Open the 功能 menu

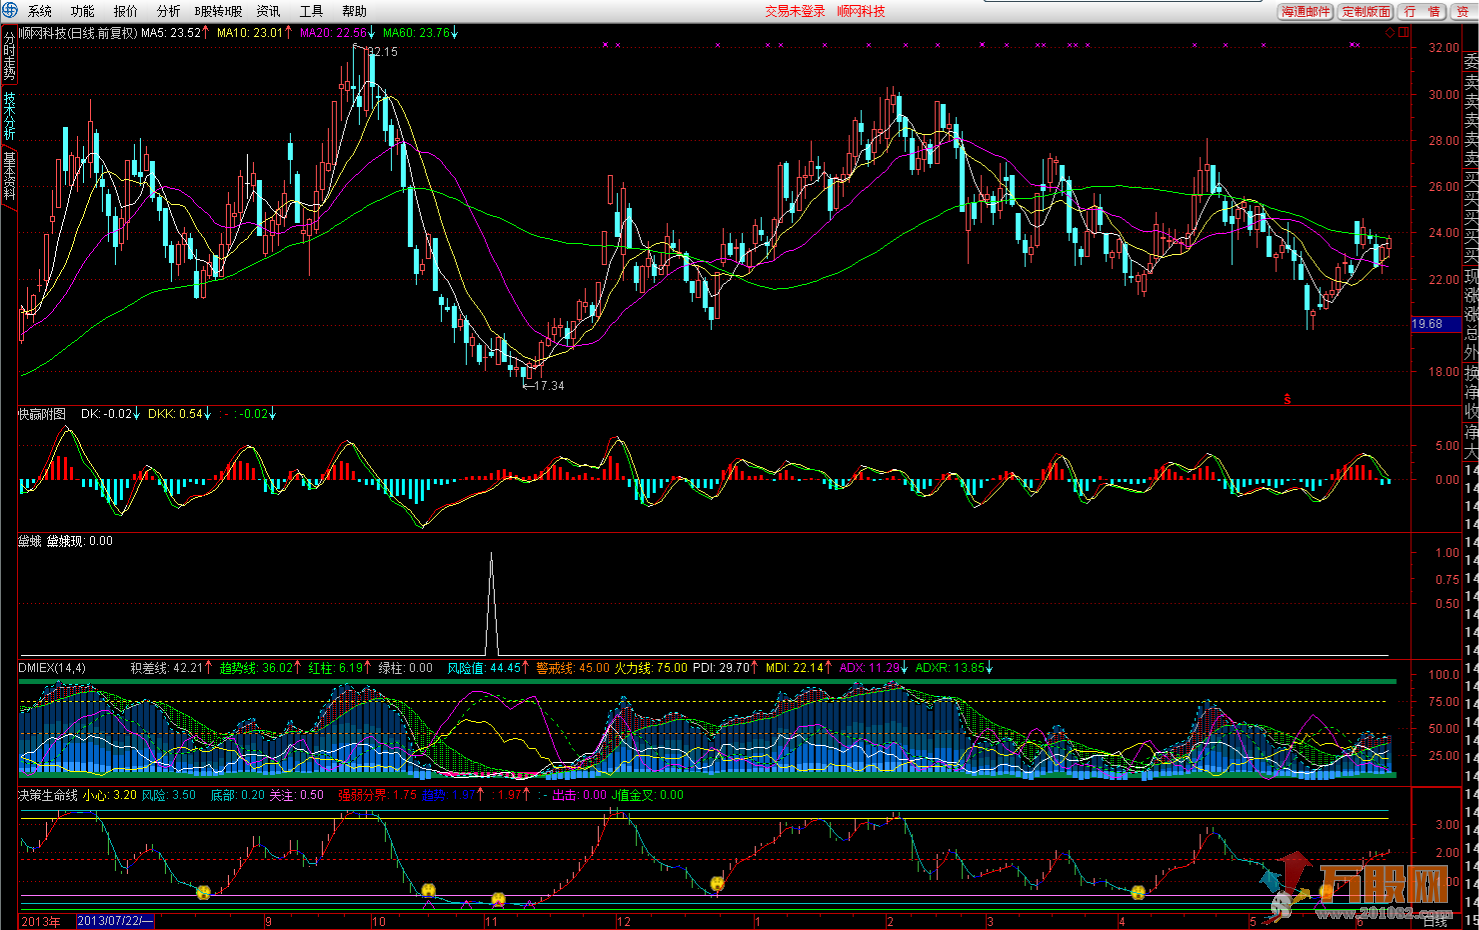(x=83, y=11)
